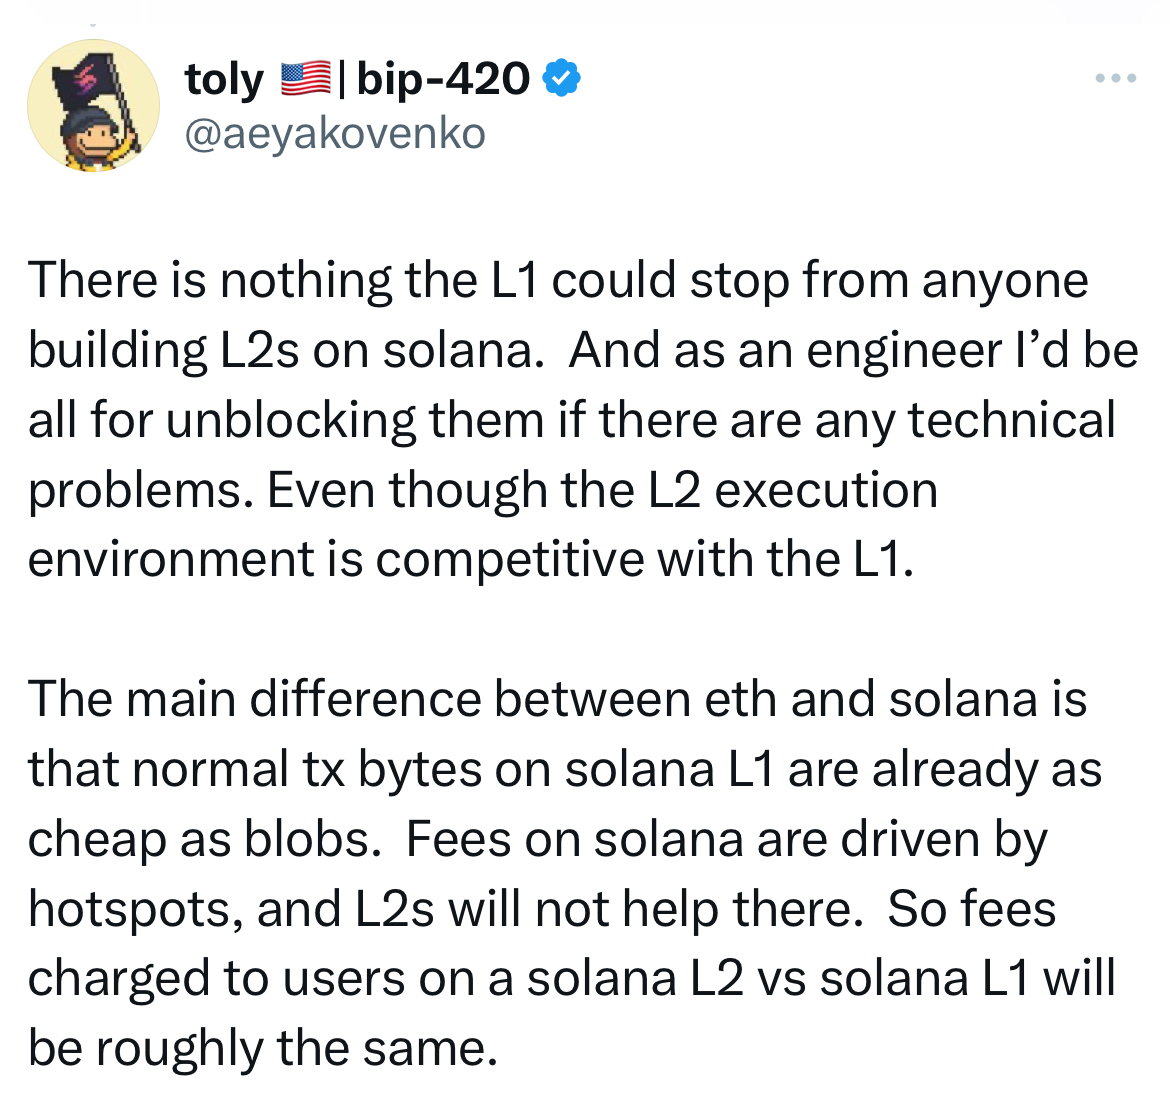This screenshot has width=1170, height=1120.
Task: Click the first paragraph of the tweet
Action: (x=580, y=420)
